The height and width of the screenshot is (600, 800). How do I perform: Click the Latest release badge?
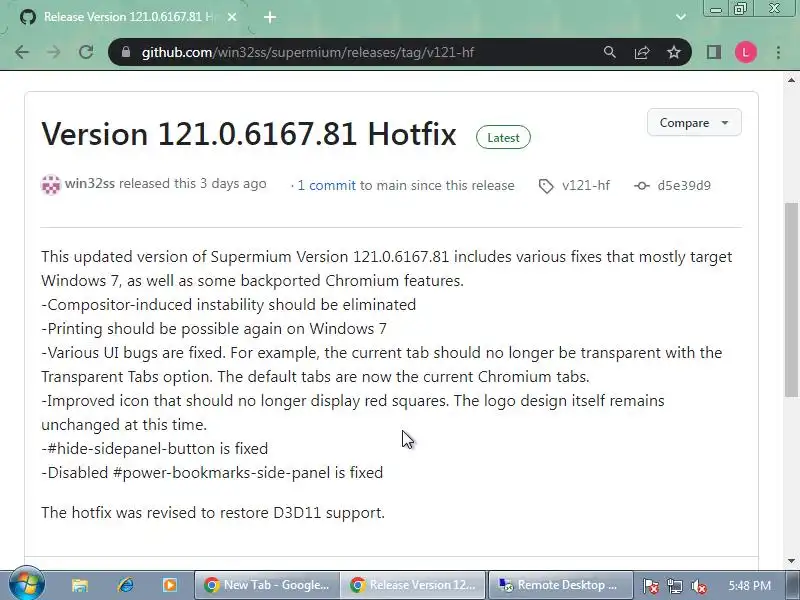(x=503, y=137)
